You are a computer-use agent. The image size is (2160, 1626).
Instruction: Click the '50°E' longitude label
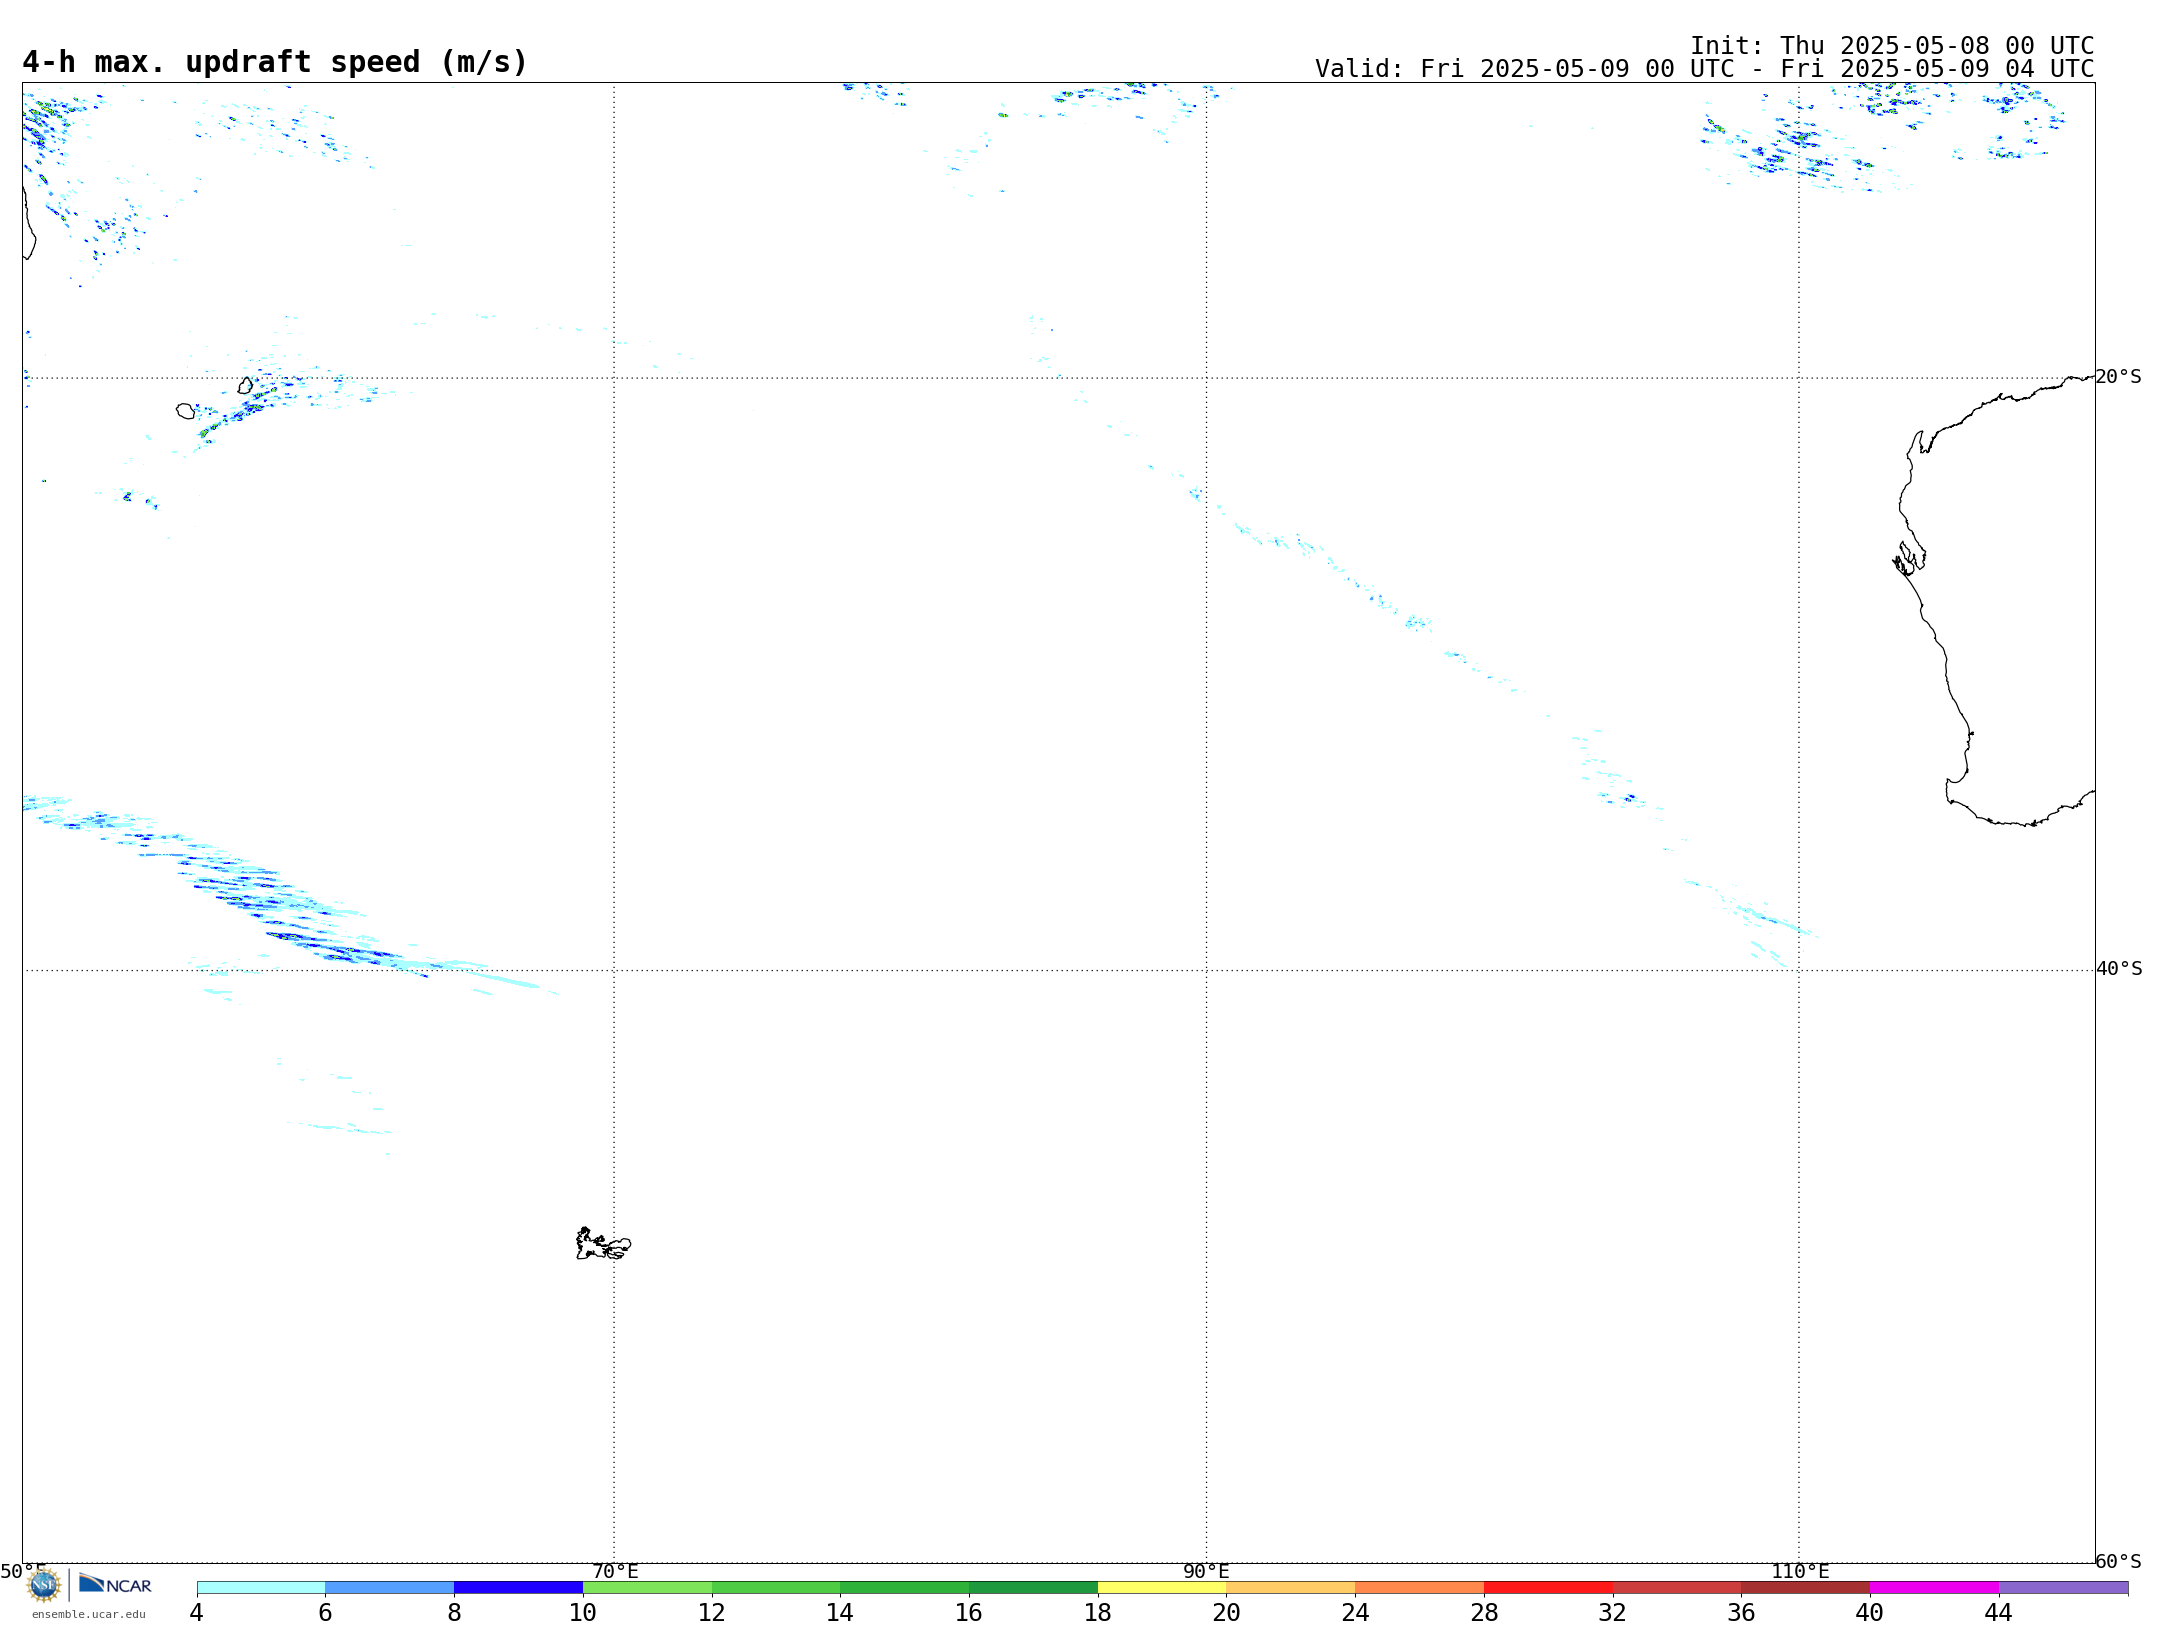pos(23,1572)
